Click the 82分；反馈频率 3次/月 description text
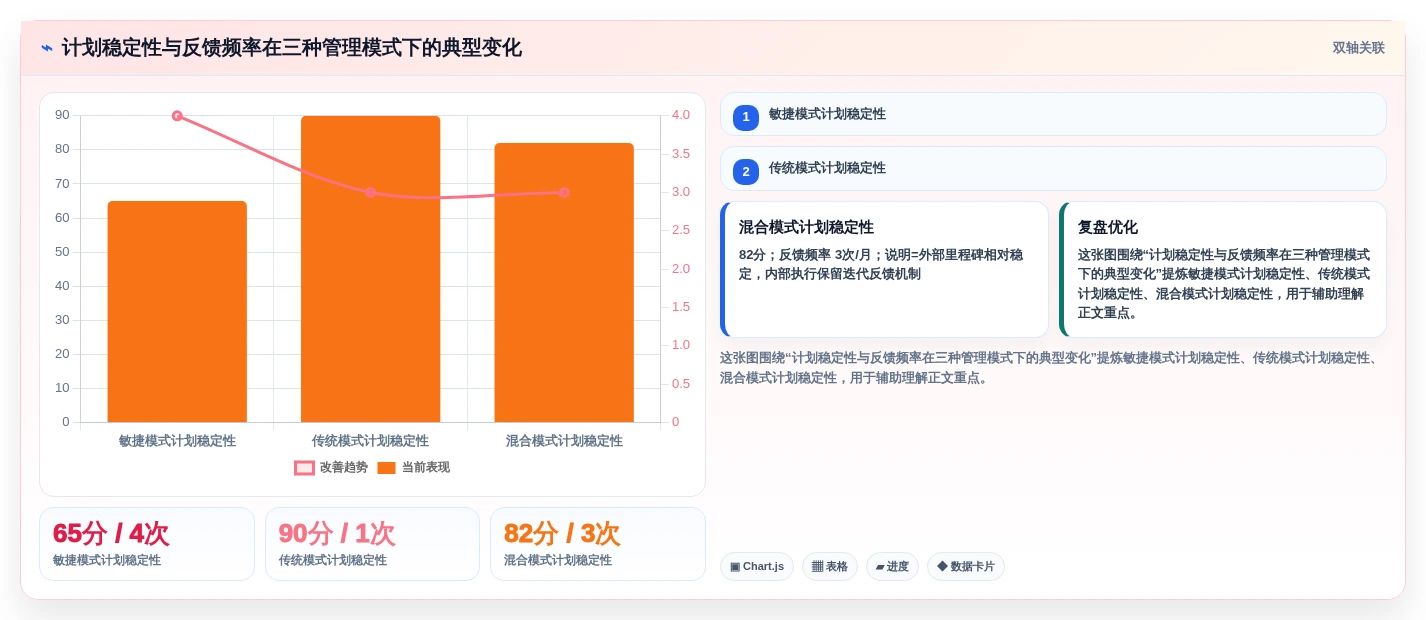 (x=882, y=264)
